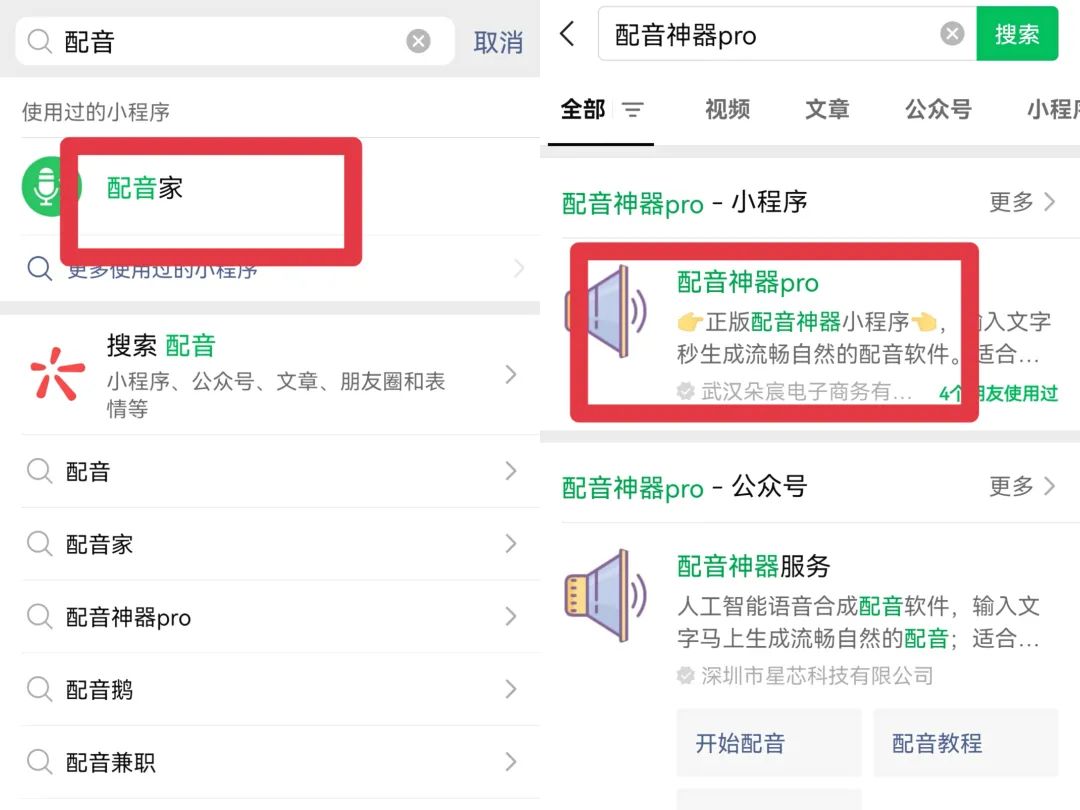Clear the 配音神器pro search field text

click(952, 34)
